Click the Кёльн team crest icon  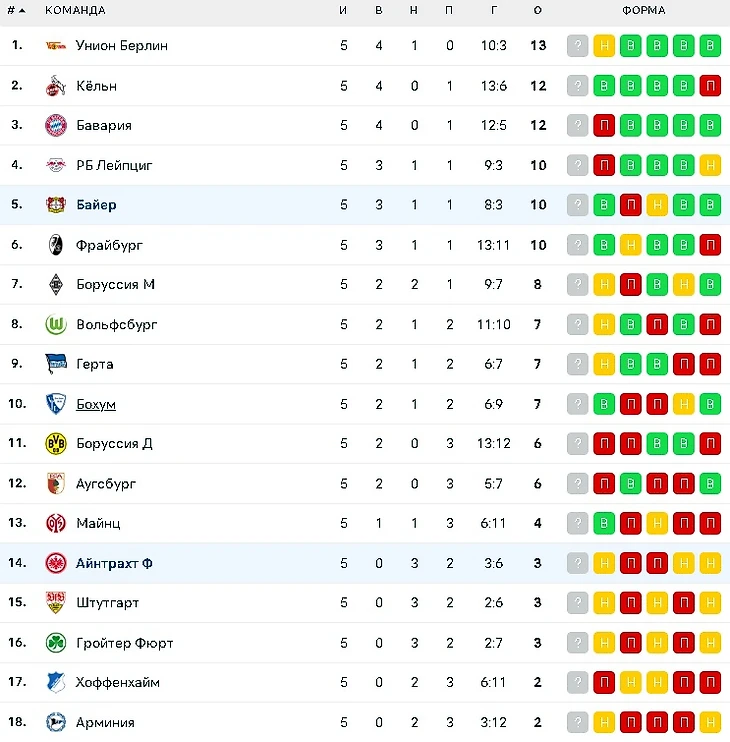click(x=55, y=86)
